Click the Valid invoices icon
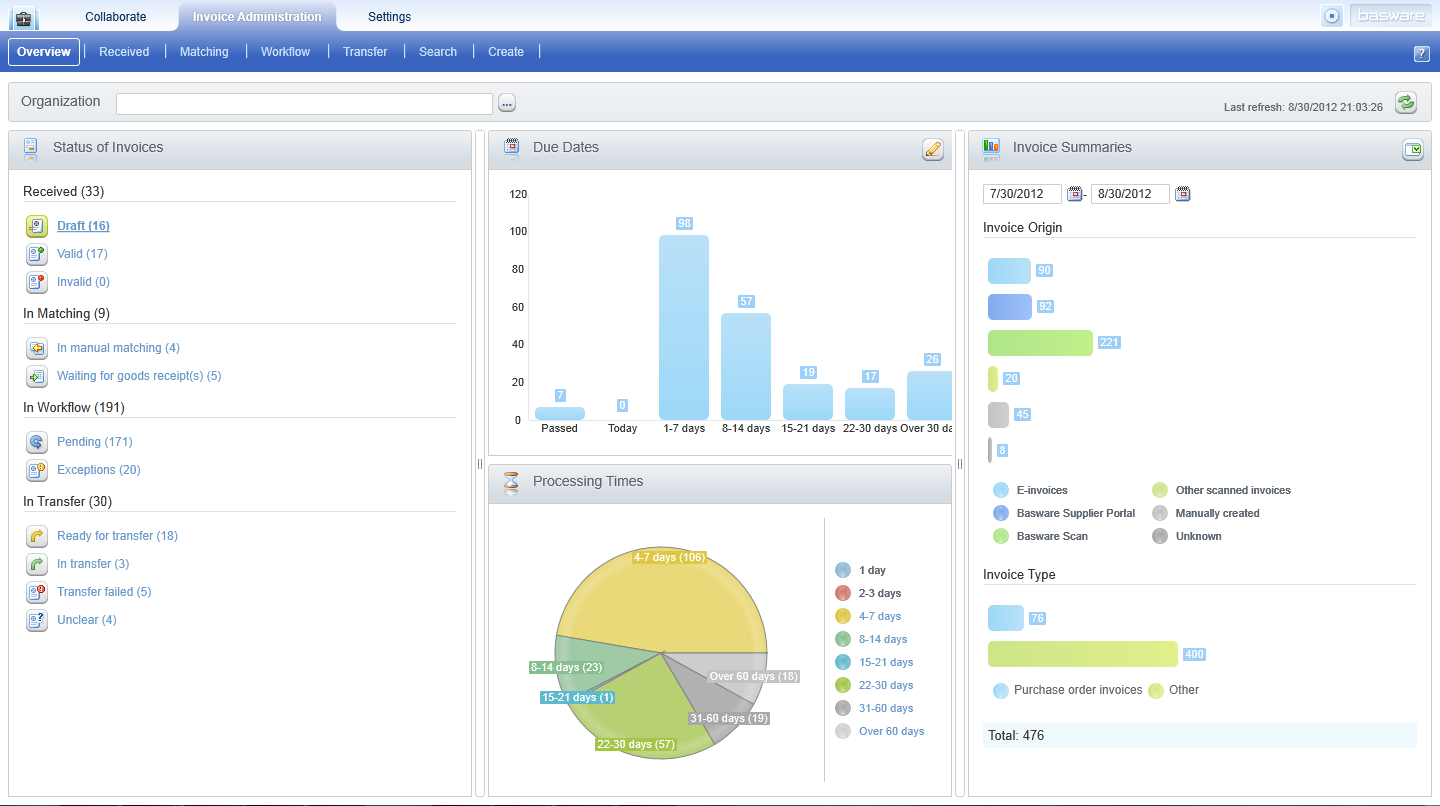 (x=37, y=254)
